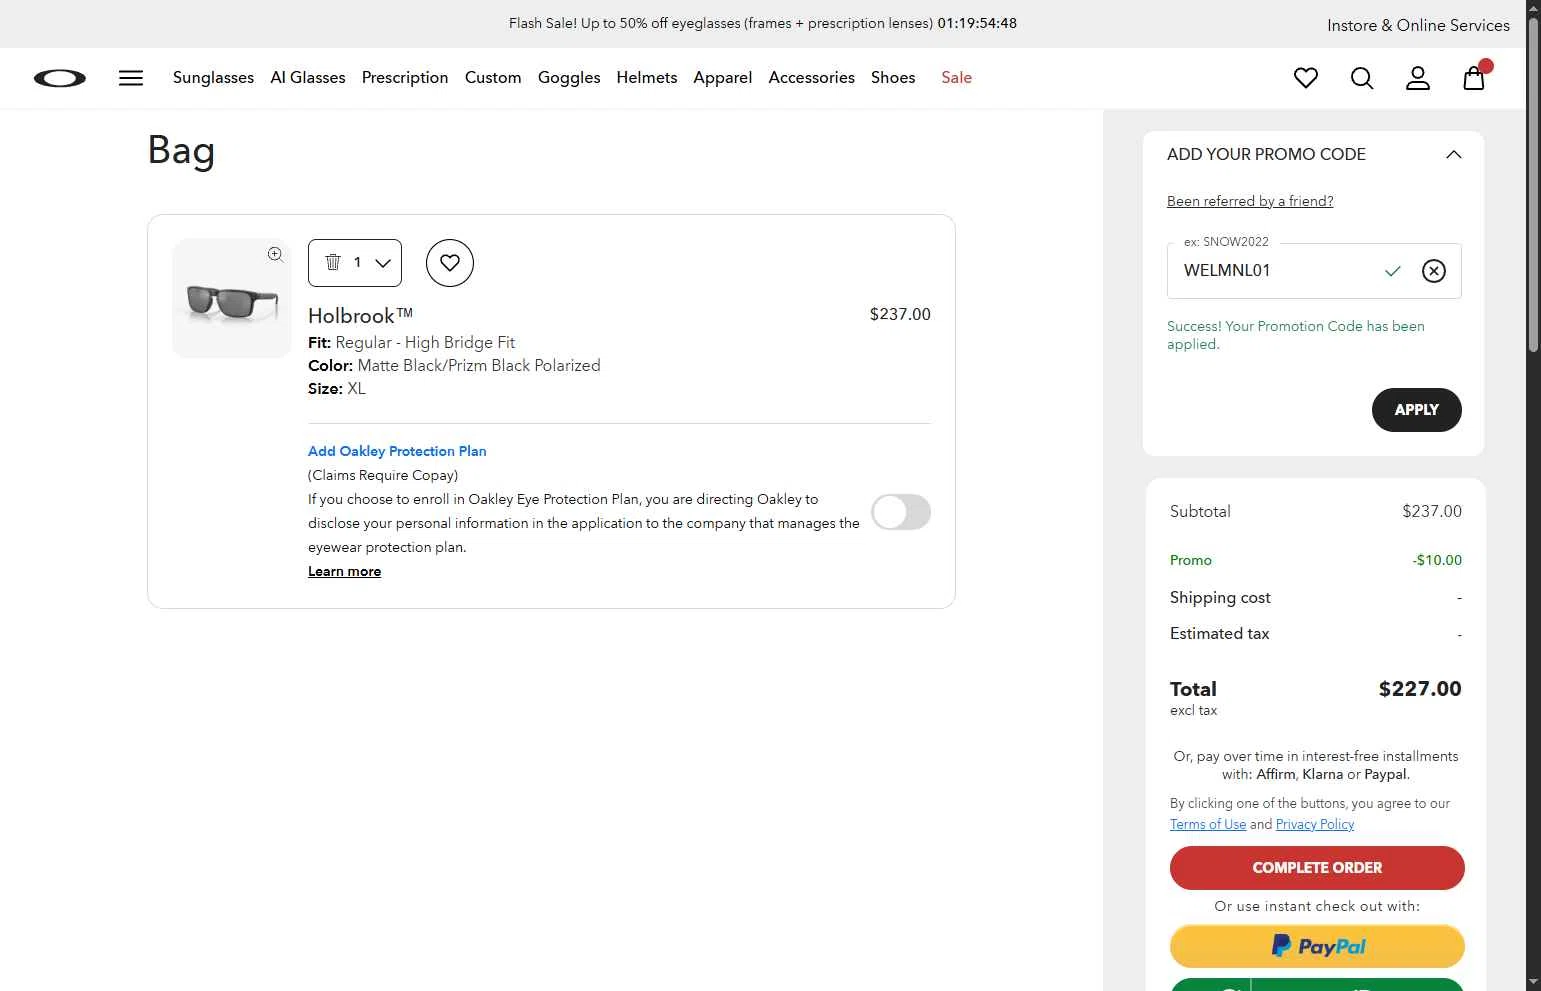This screenshot has height=991, width=1541.
Task: Open the account profile icon
Action: 1418,78
